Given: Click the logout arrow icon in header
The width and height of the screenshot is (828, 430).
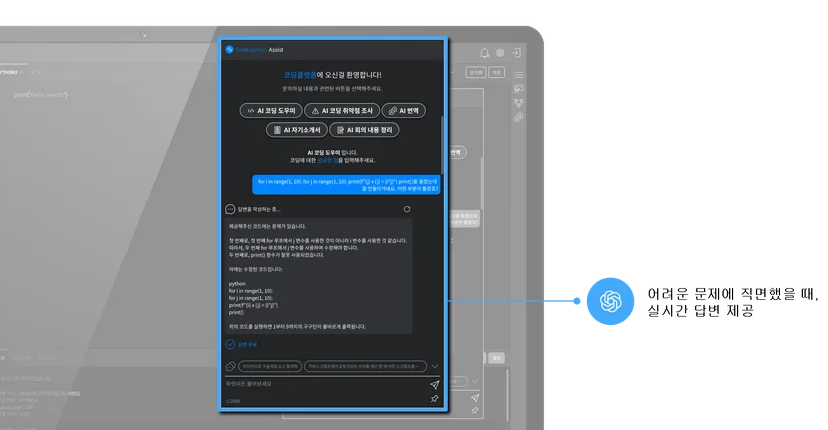Looking at the screenshot, I should pos(516,53).
